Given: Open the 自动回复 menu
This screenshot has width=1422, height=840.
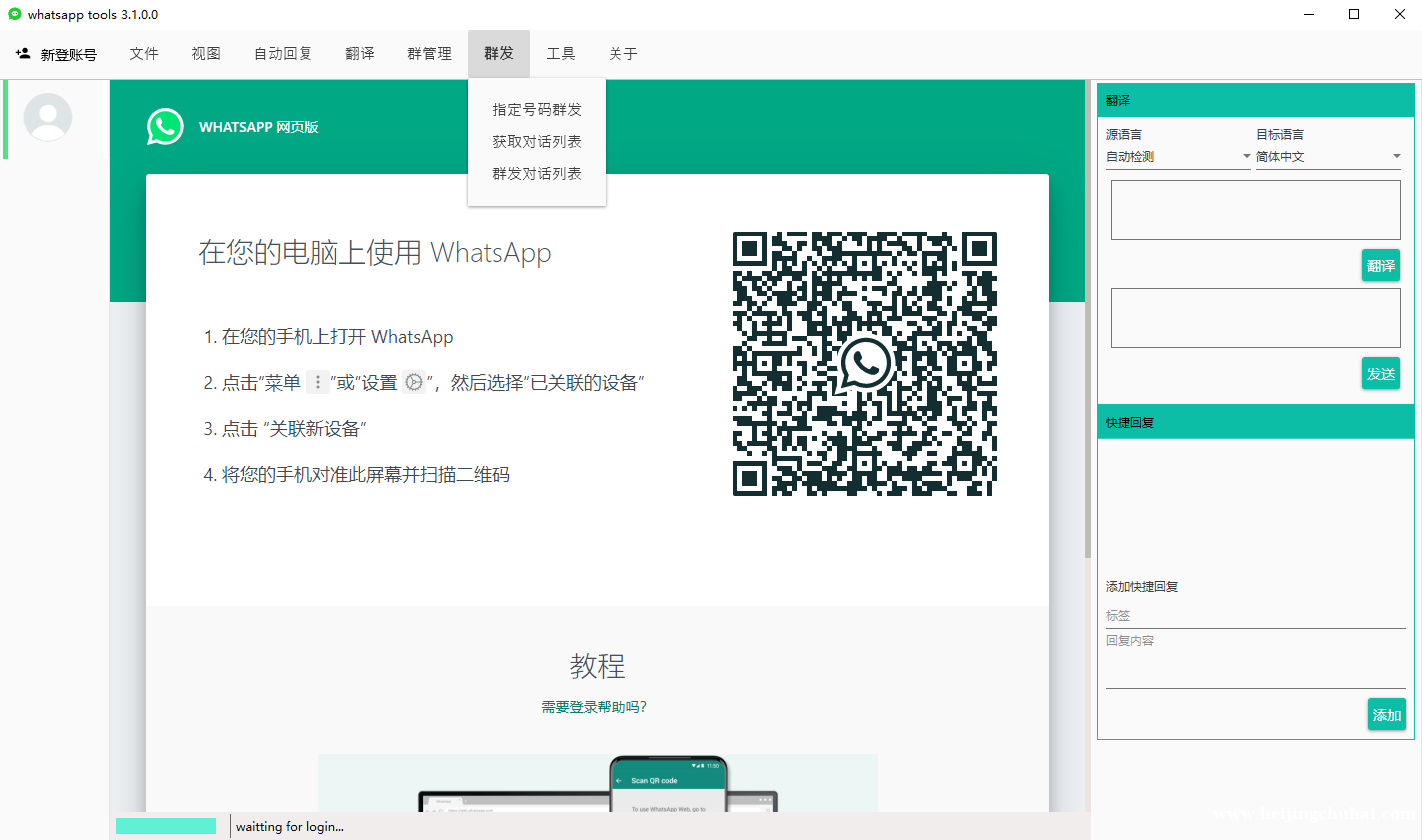Looking at the screenshot, I should (283, 54).
